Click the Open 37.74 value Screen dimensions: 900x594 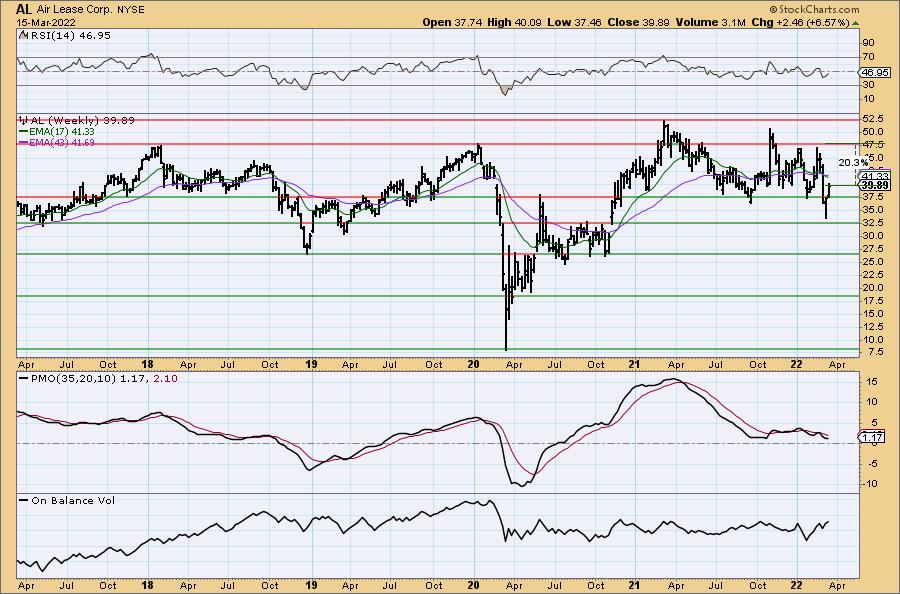(452, 22)
